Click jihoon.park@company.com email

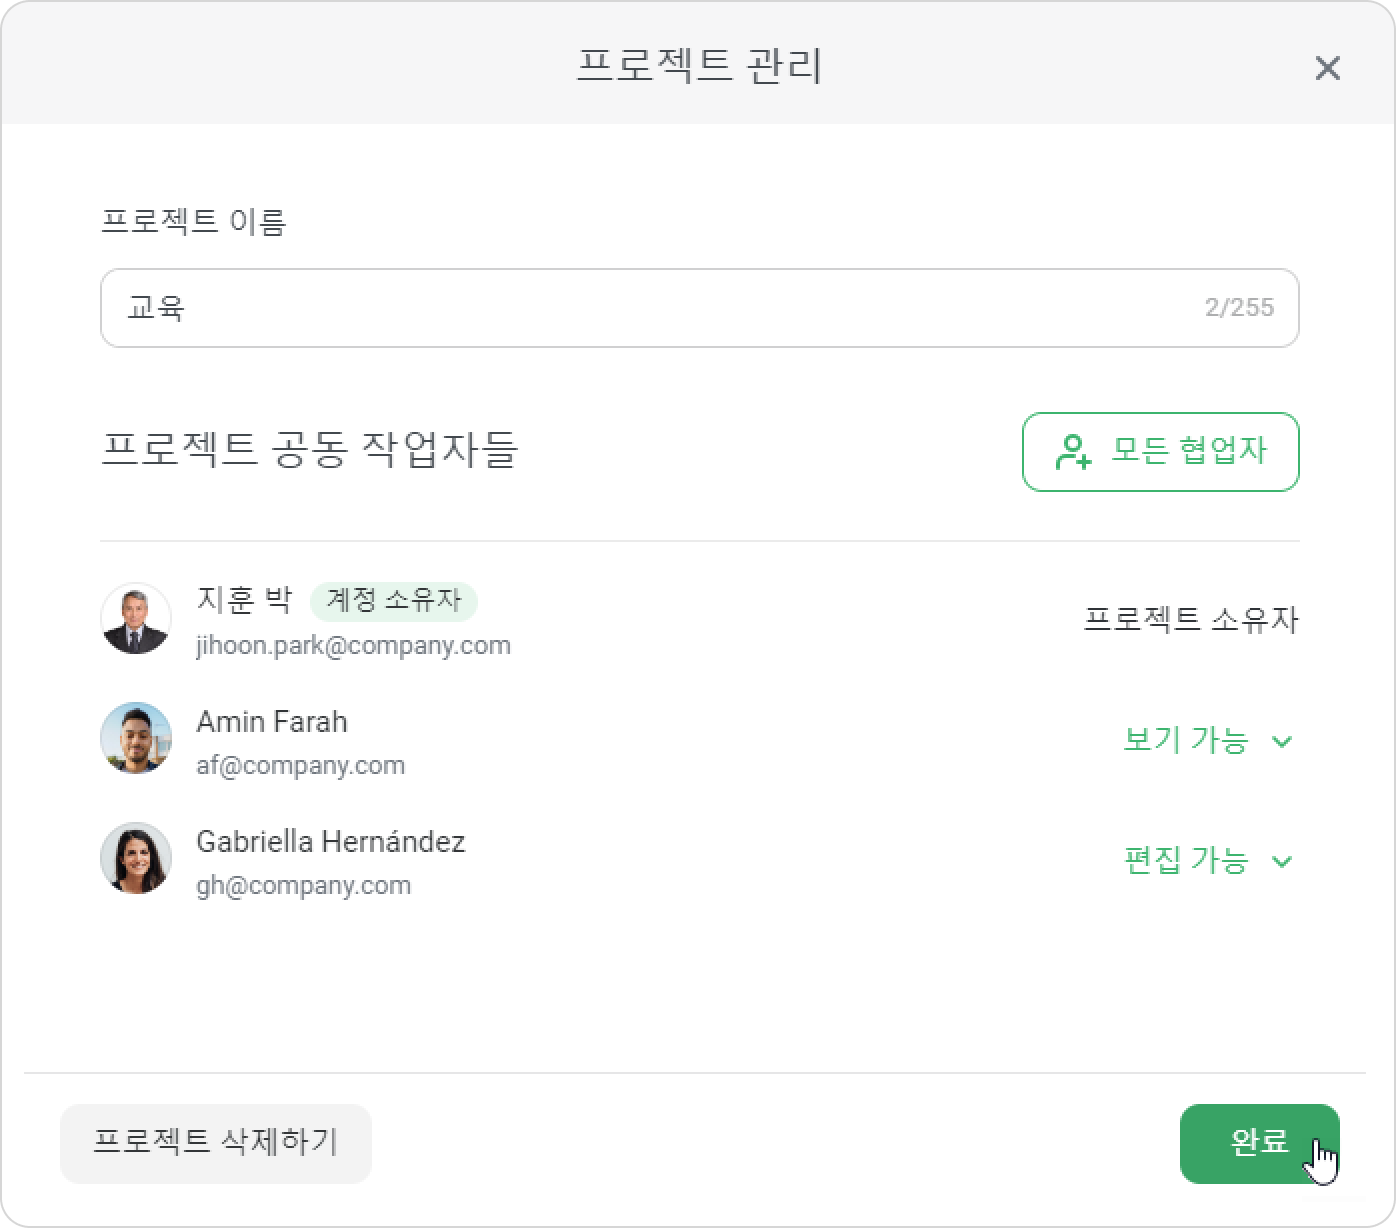353,646
